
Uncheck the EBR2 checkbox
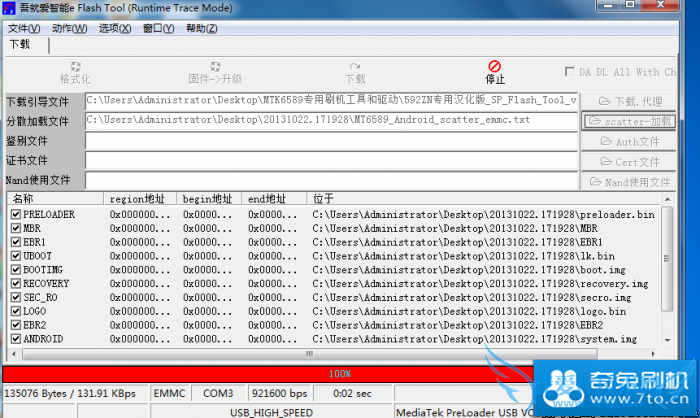click(x=16, y=325)
